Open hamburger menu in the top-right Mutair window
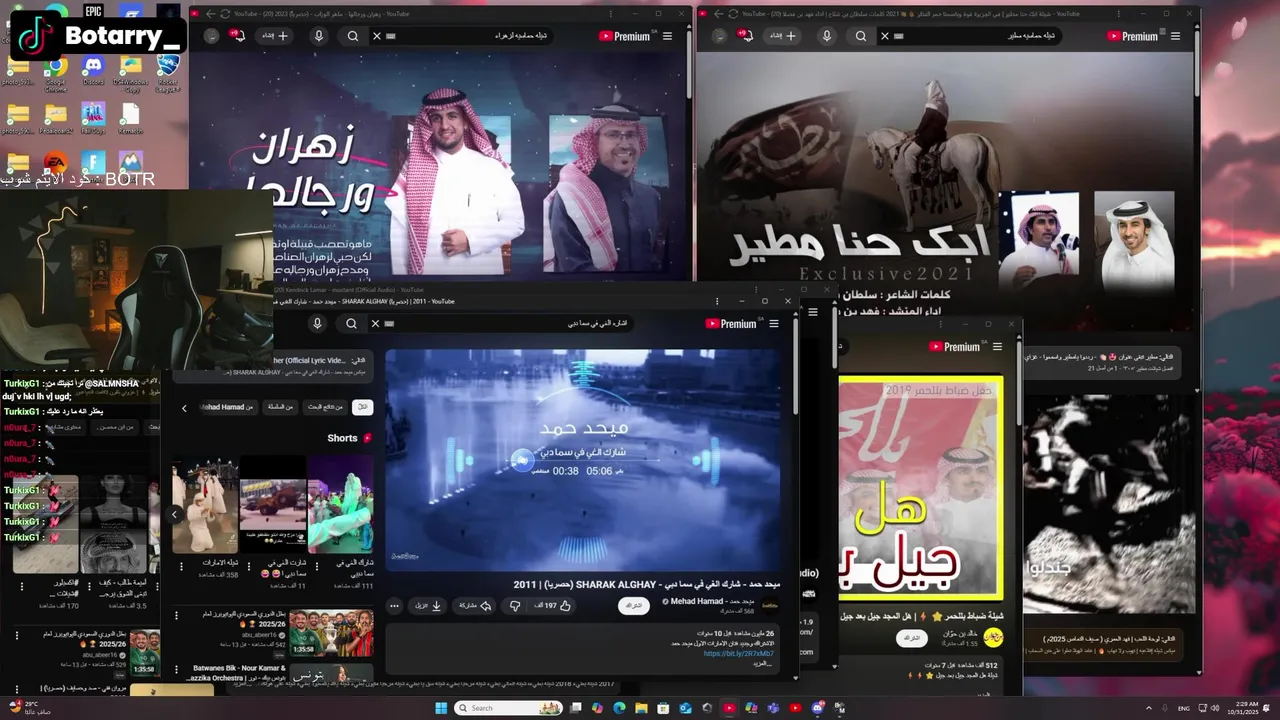Screen dimensions: 1280x720 [x=1175, y=36]
